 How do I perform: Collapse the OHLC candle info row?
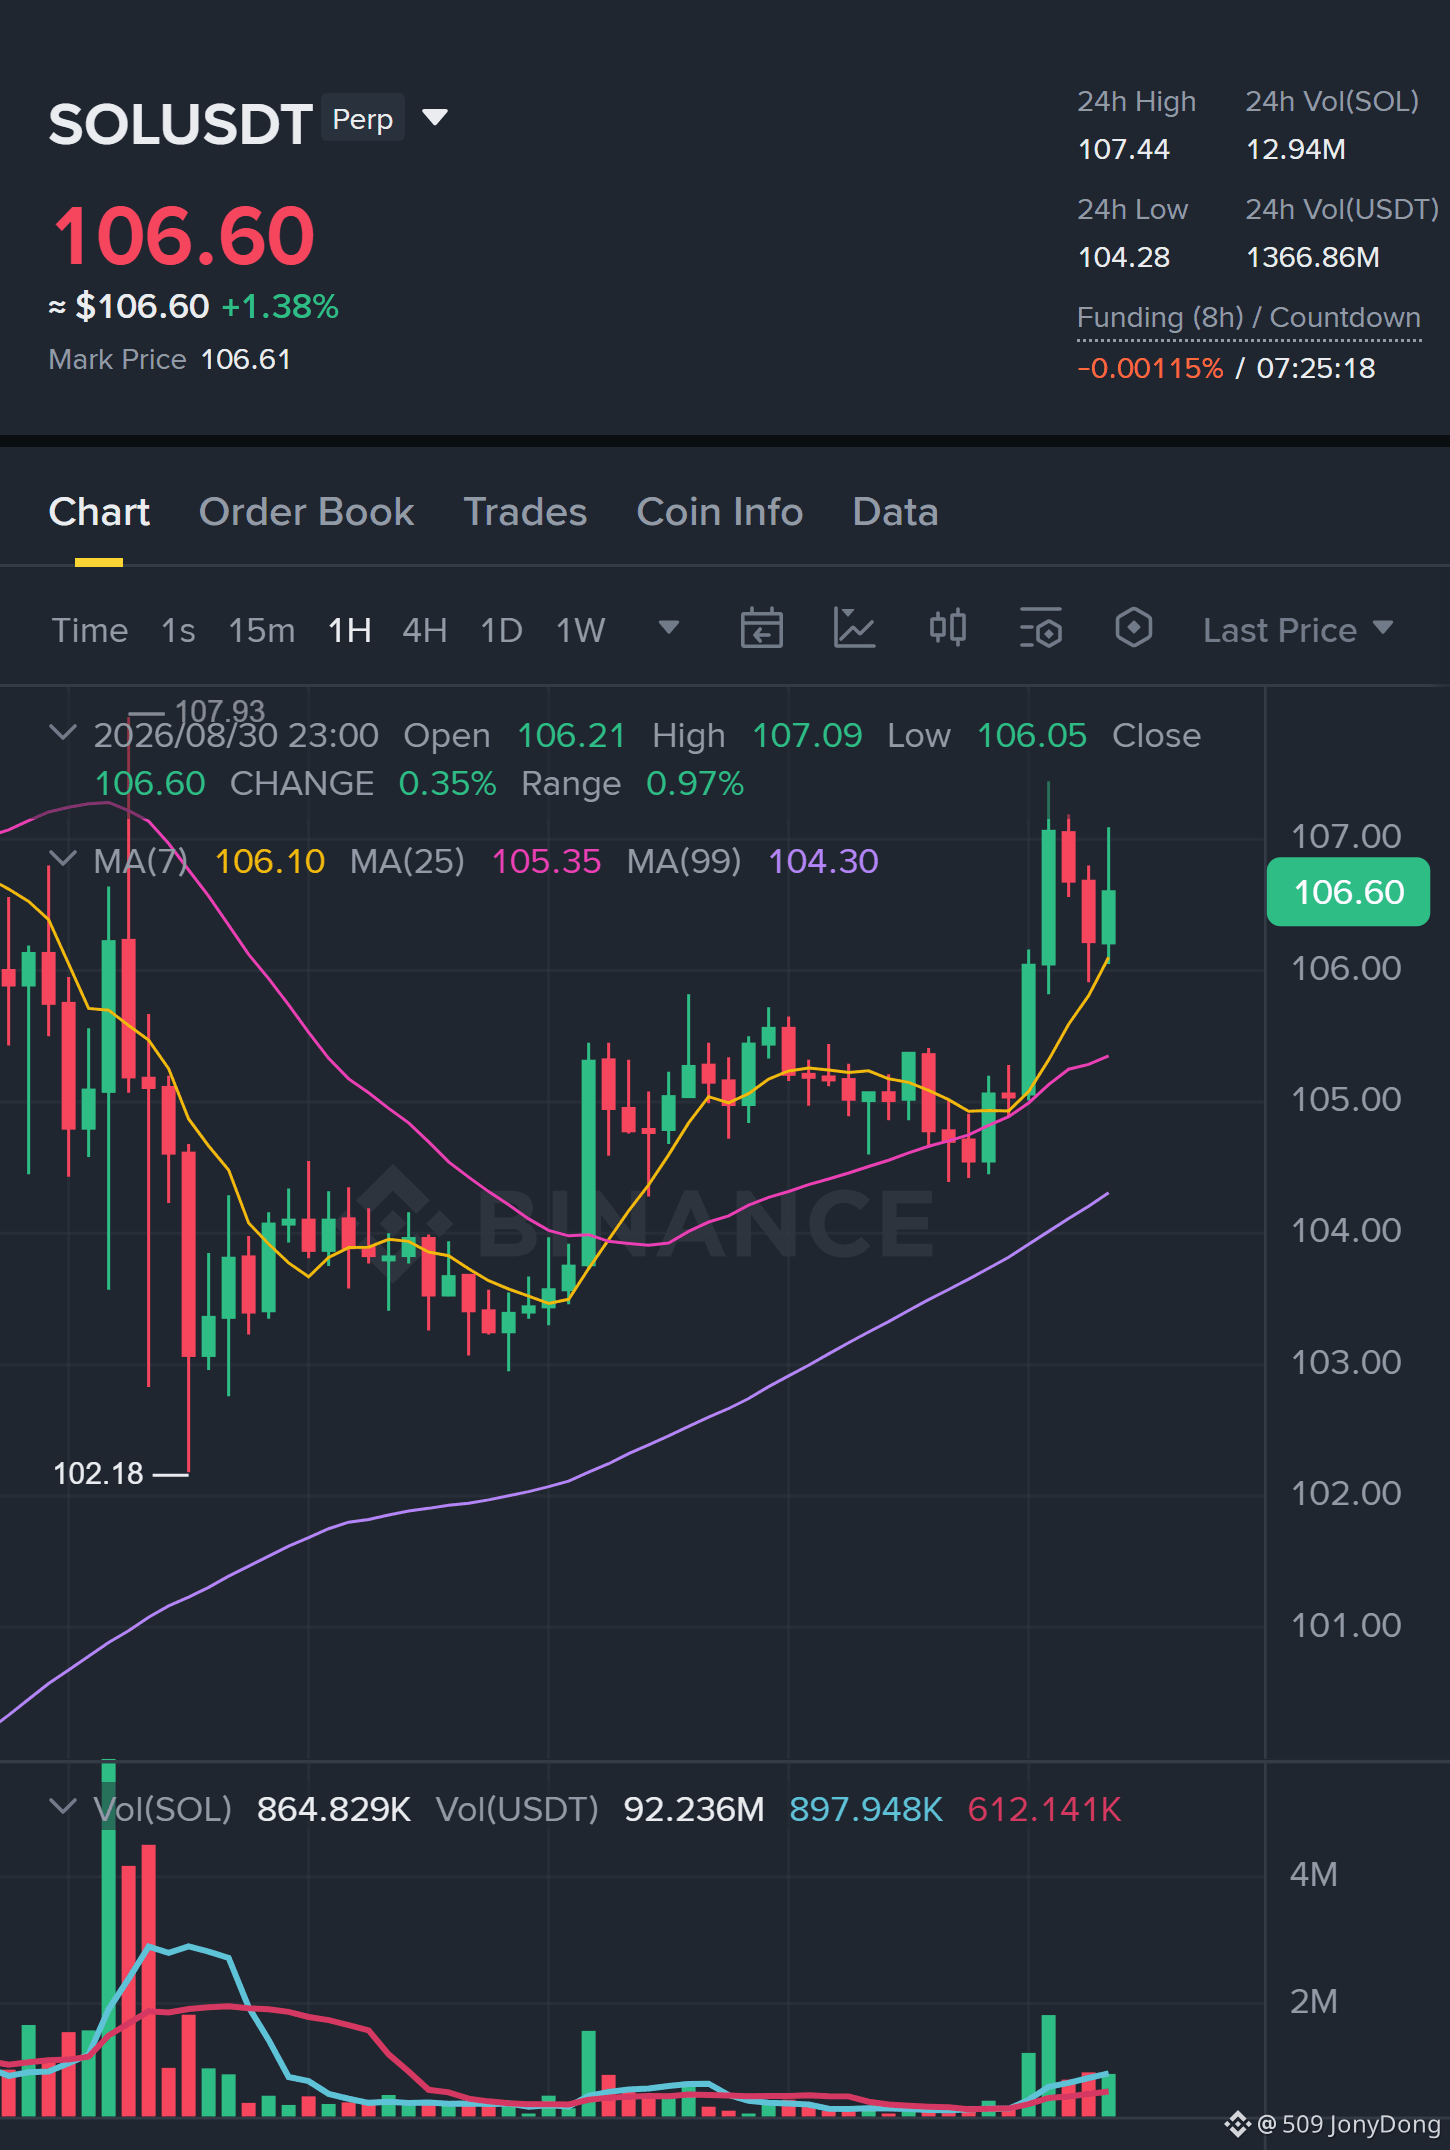coord(62,733)
